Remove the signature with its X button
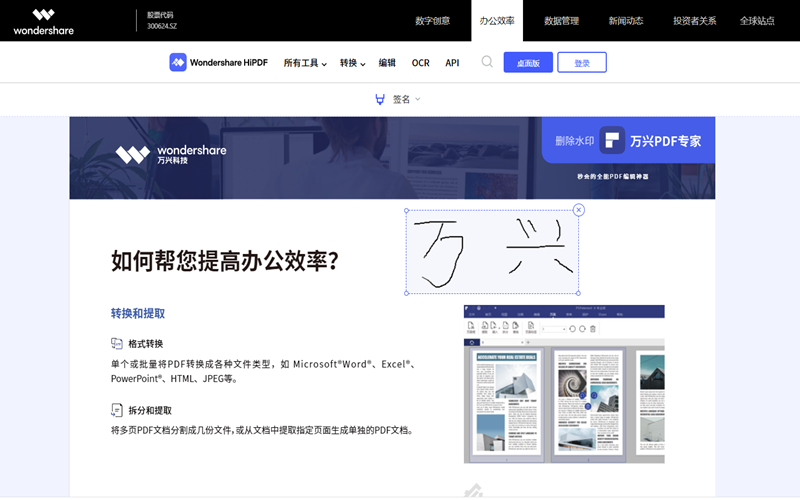Viewport: 800px width, 500px height. (x=579, y=210)
